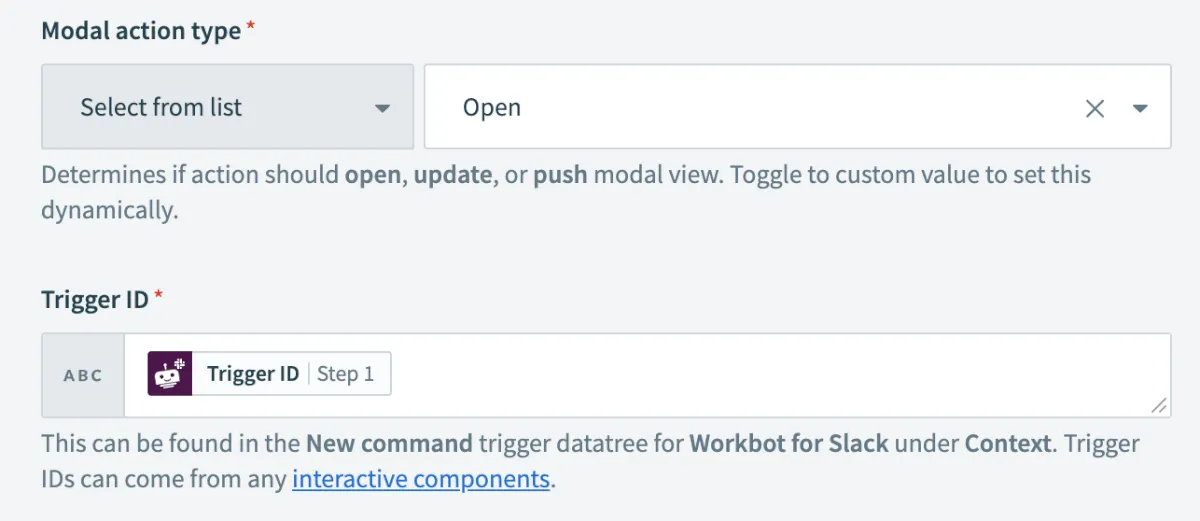Click the textarea resize handle in Trigger ID
The image size is (1200, 521).
click(1159, 405)
